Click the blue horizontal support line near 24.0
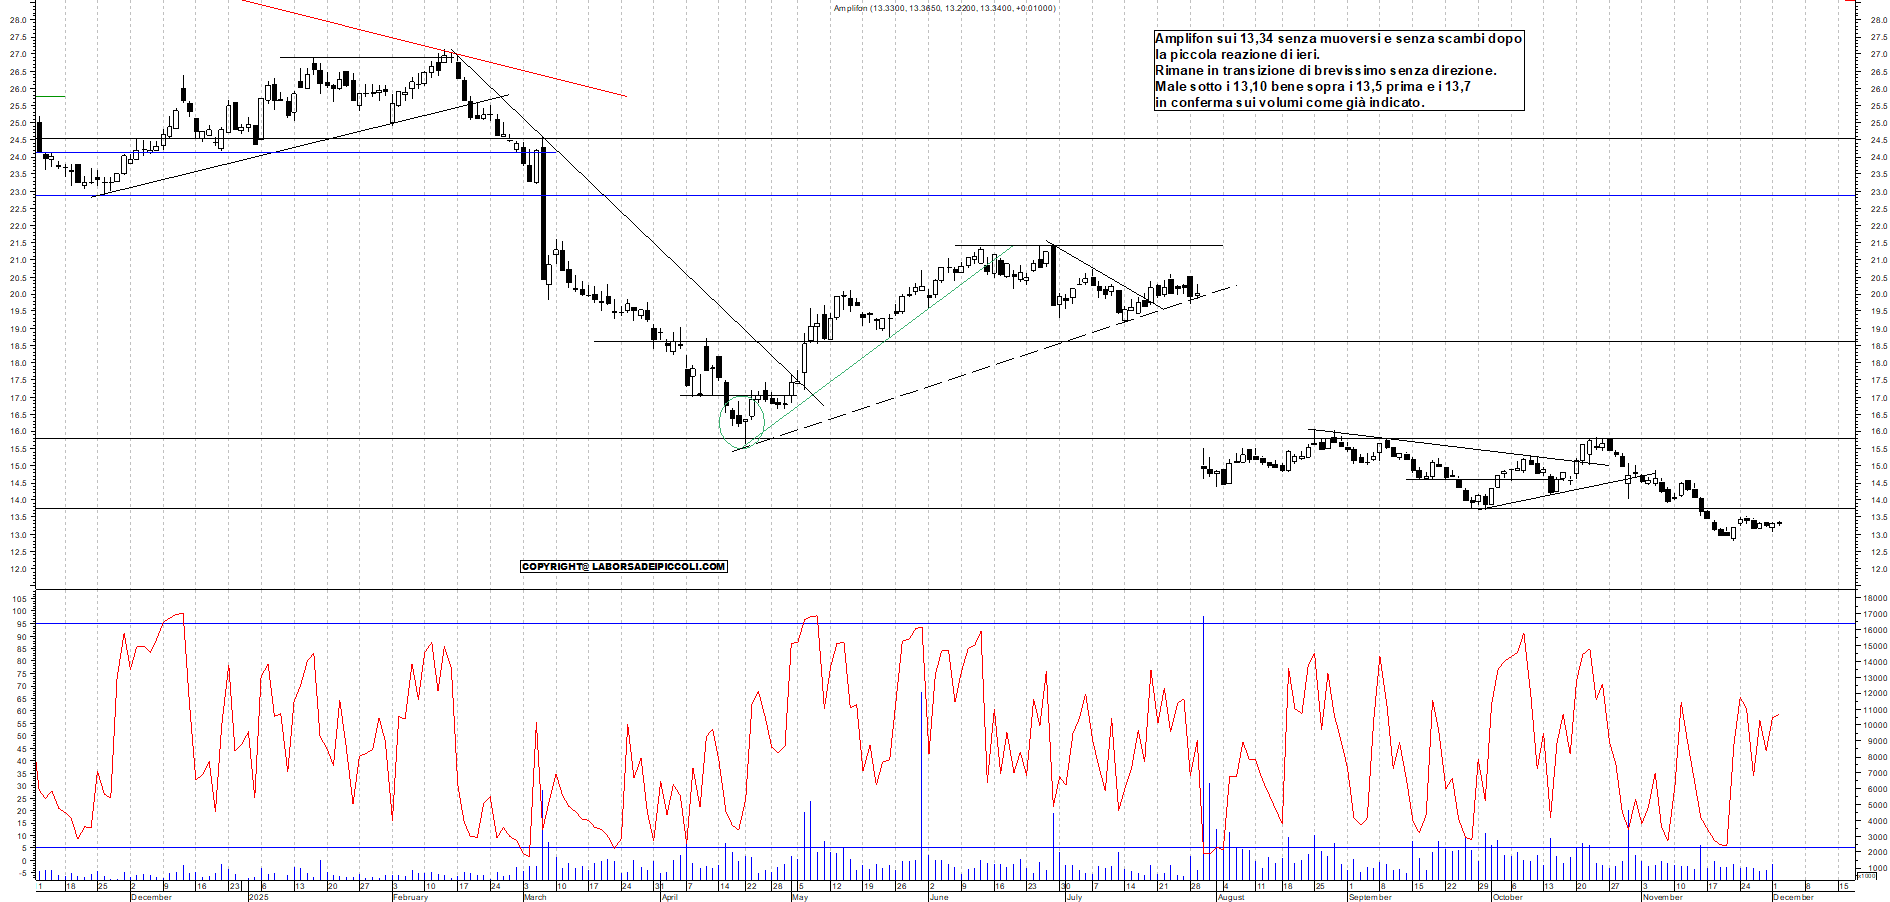Screen dimensions: 1890x902 click(300, 151)
